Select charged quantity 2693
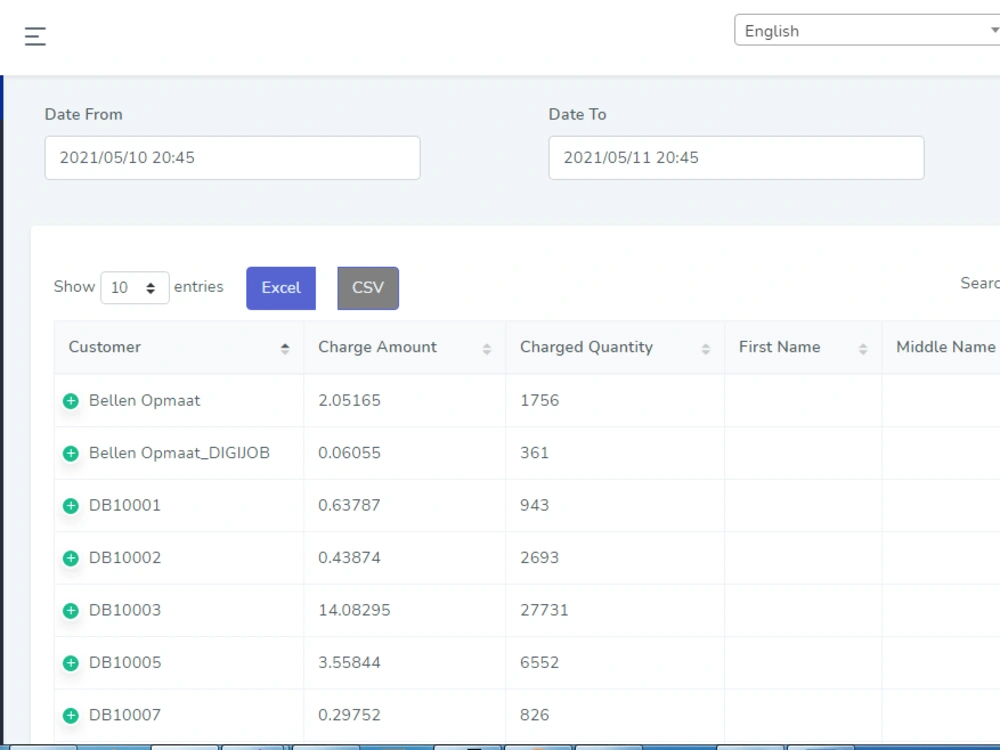 click(x=540, y=557)
